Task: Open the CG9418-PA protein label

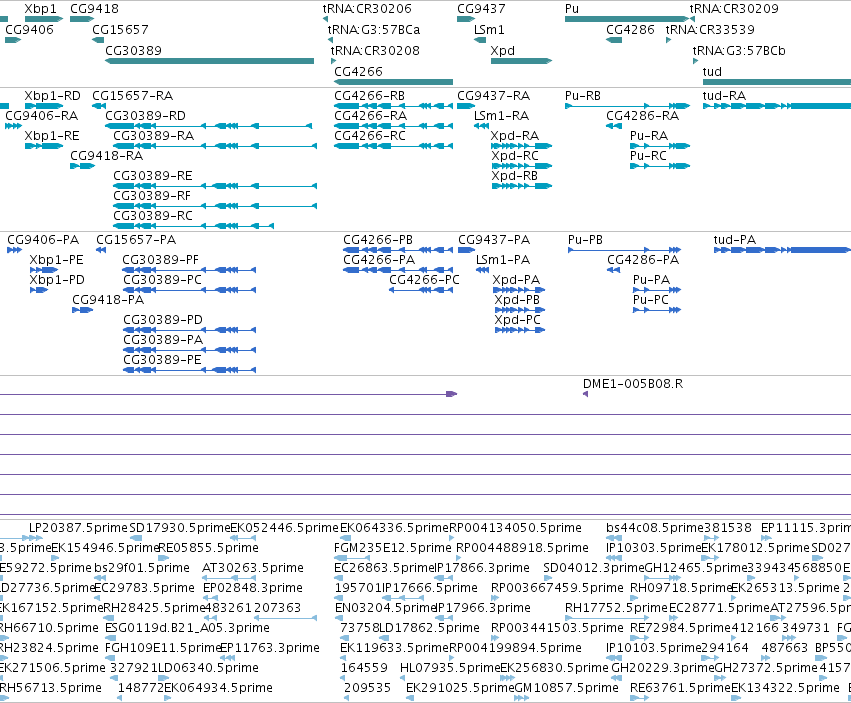Action: pyautogui.click(x=108, y=300)
